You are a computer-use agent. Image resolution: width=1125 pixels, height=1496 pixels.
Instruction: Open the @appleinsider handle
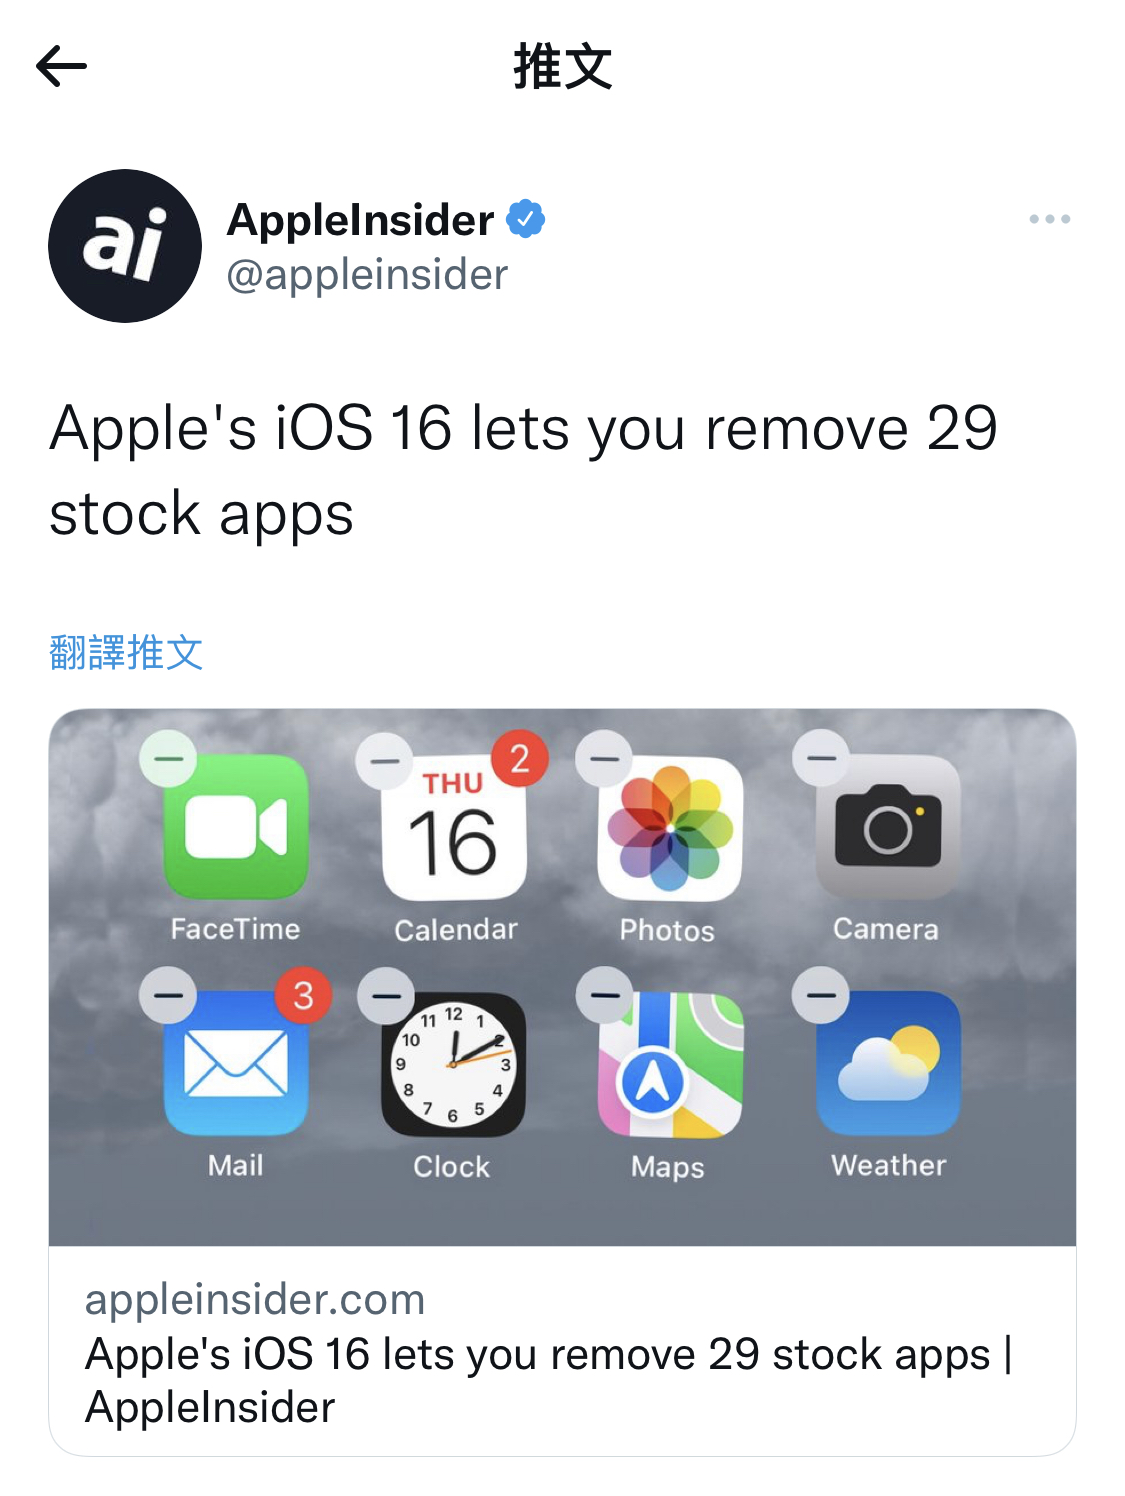click(367, 275)
